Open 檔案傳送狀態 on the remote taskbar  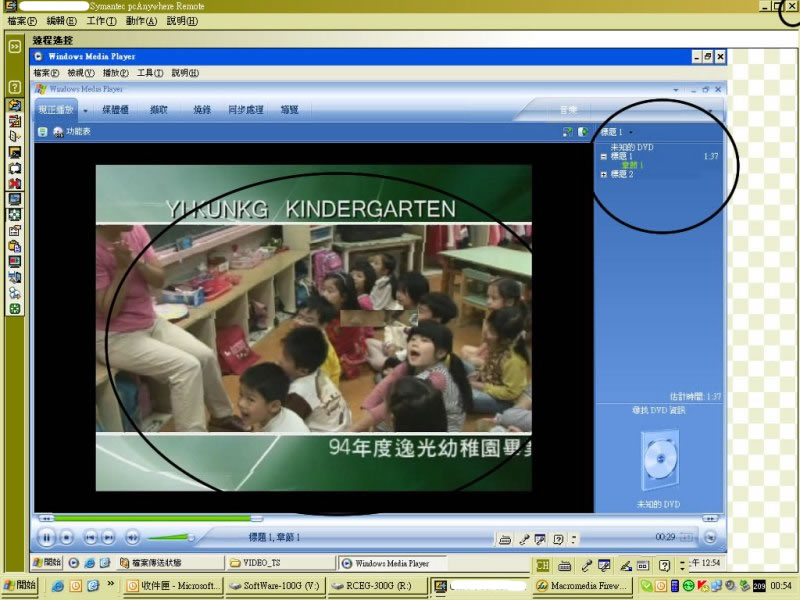169,563
